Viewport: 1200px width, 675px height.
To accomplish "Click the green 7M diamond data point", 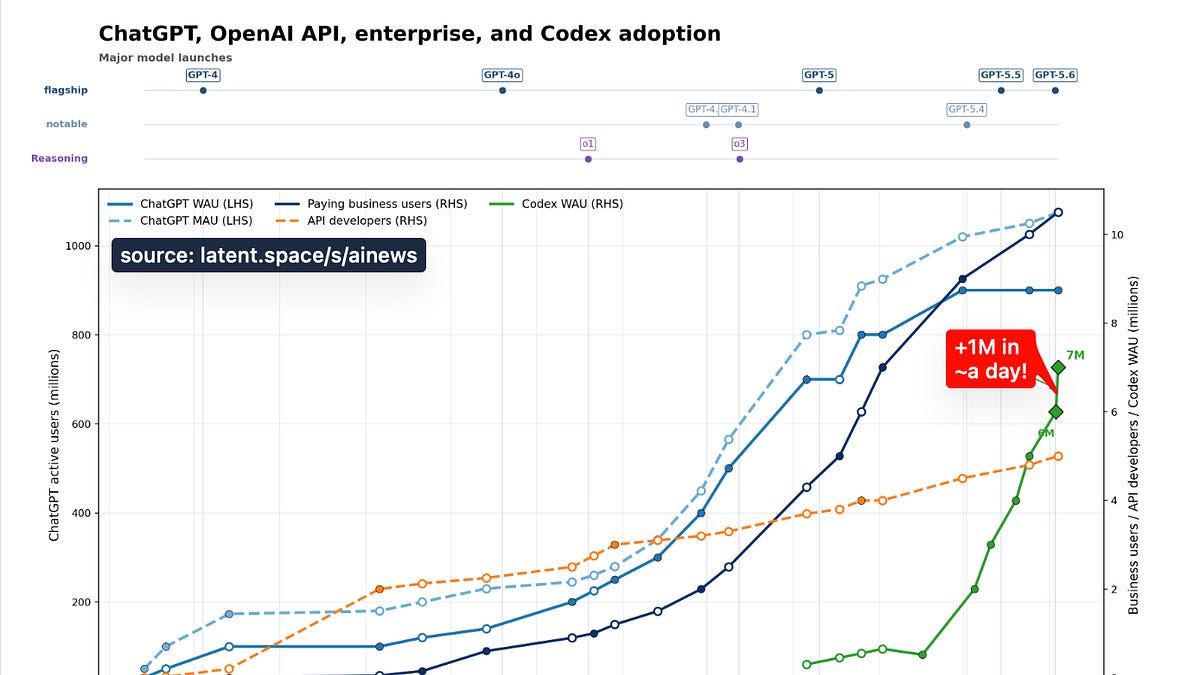I will (x=1058, y=367).
